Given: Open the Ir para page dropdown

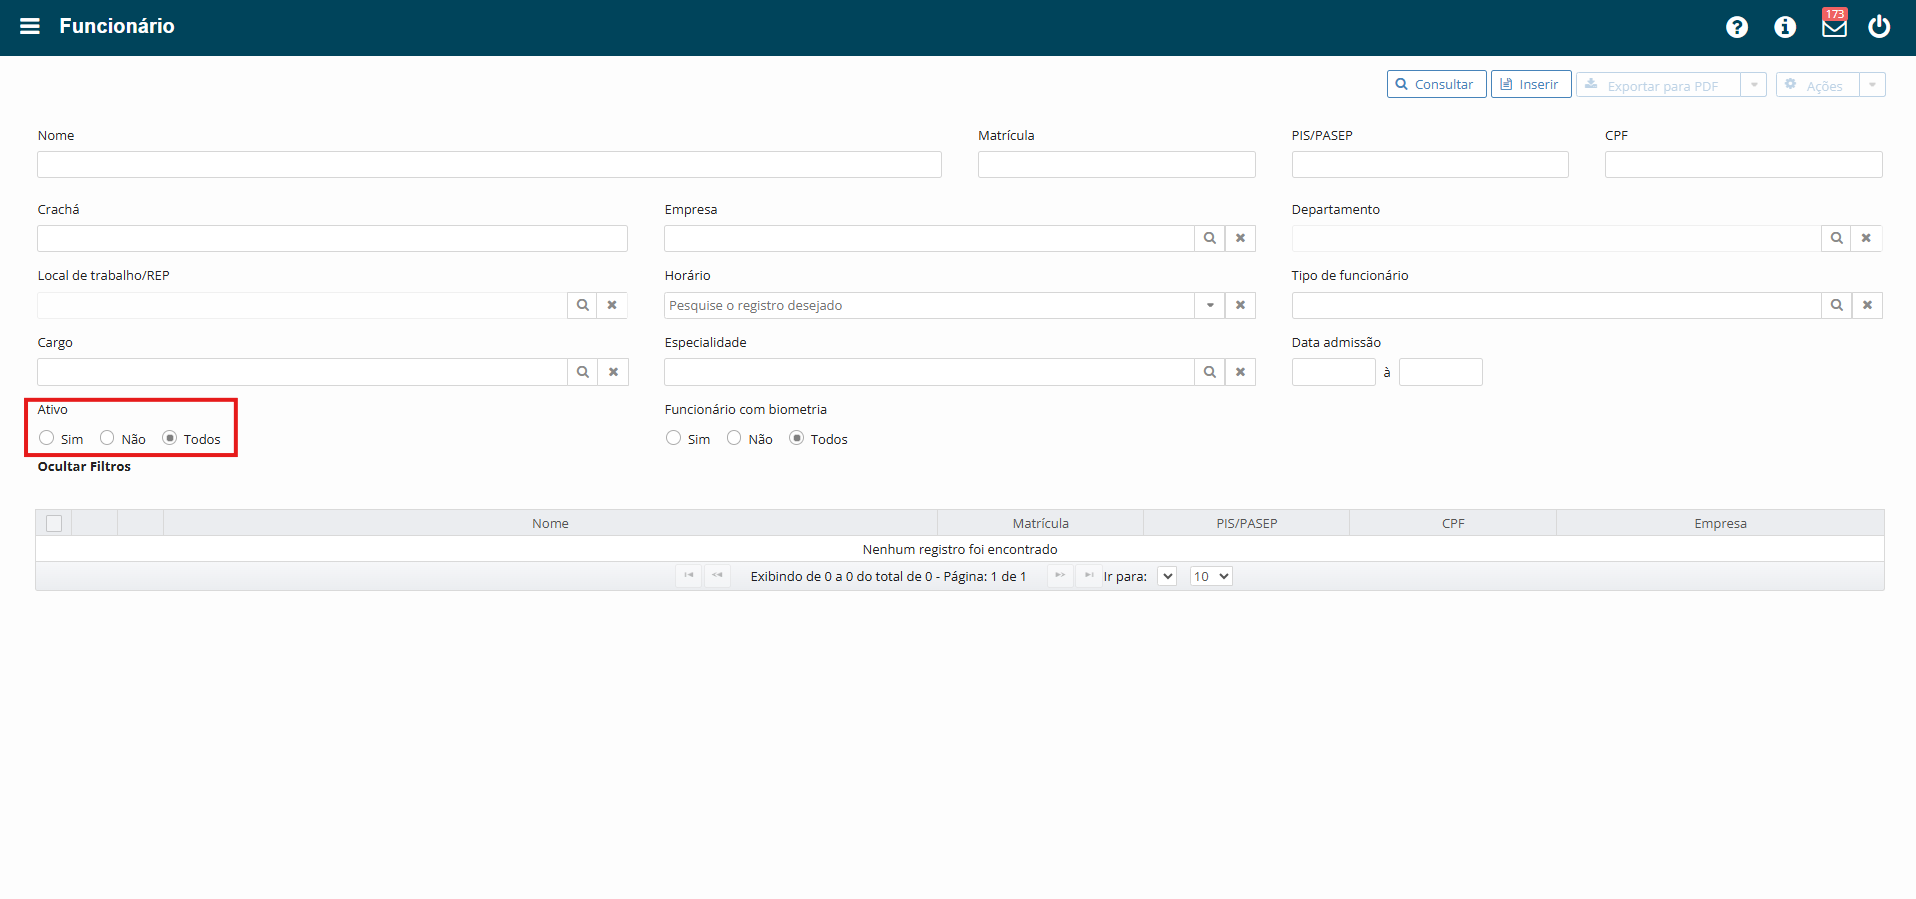Looking at the screenshot, I should [x=1167, y=576].
